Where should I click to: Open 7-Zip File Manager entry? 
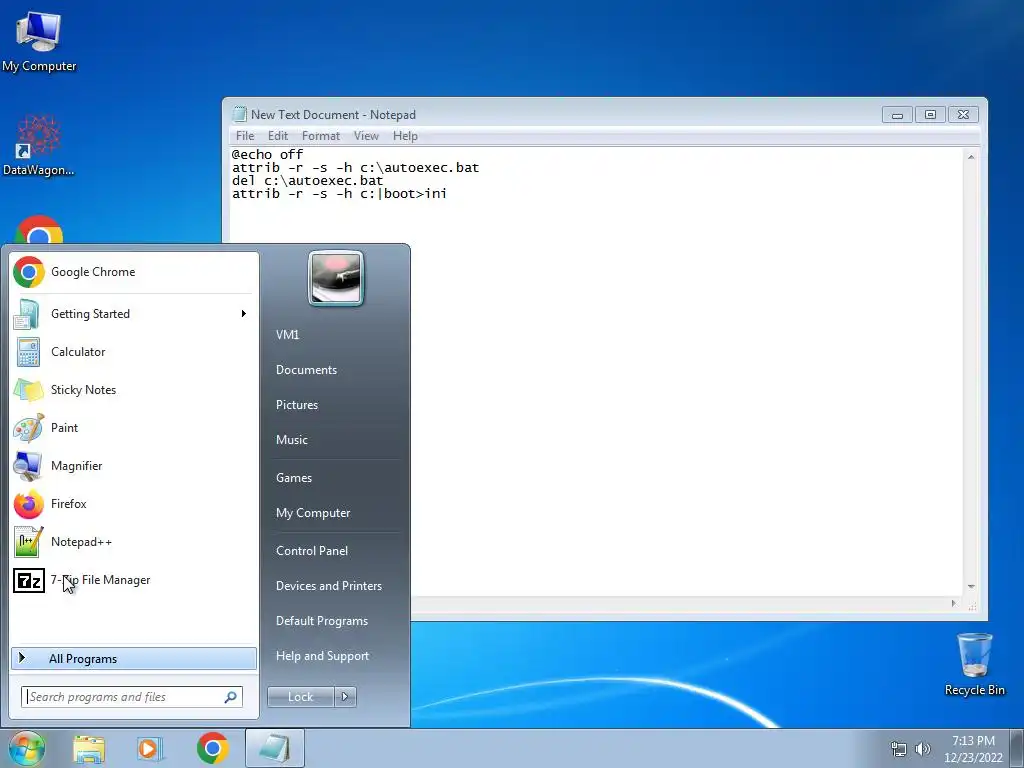click(134, 579)
